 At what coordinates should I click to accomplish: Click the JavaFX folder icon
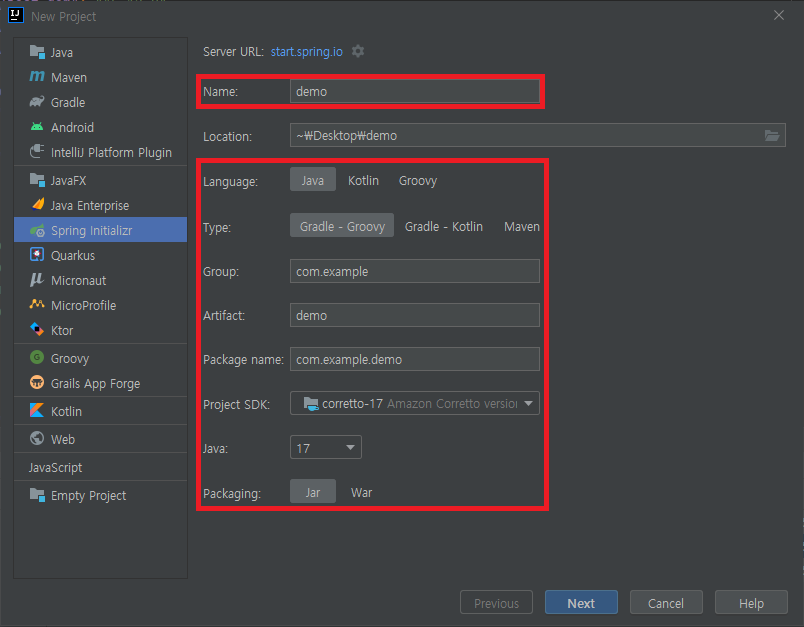(x=37, y=180)
